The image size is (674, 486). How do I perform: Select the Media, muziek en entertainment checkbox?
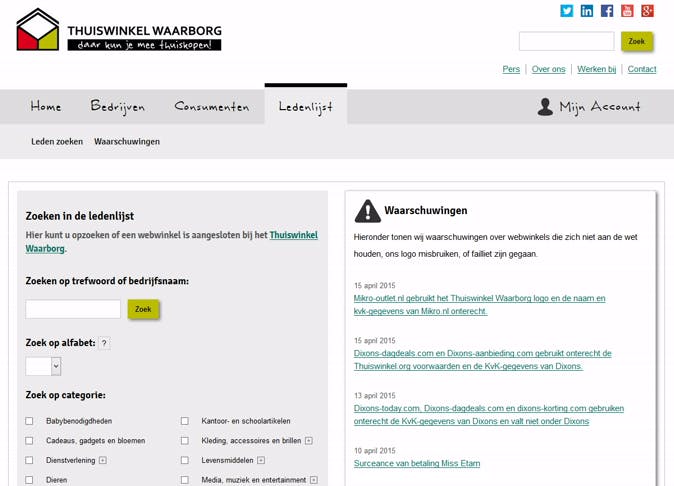point(184,480)
